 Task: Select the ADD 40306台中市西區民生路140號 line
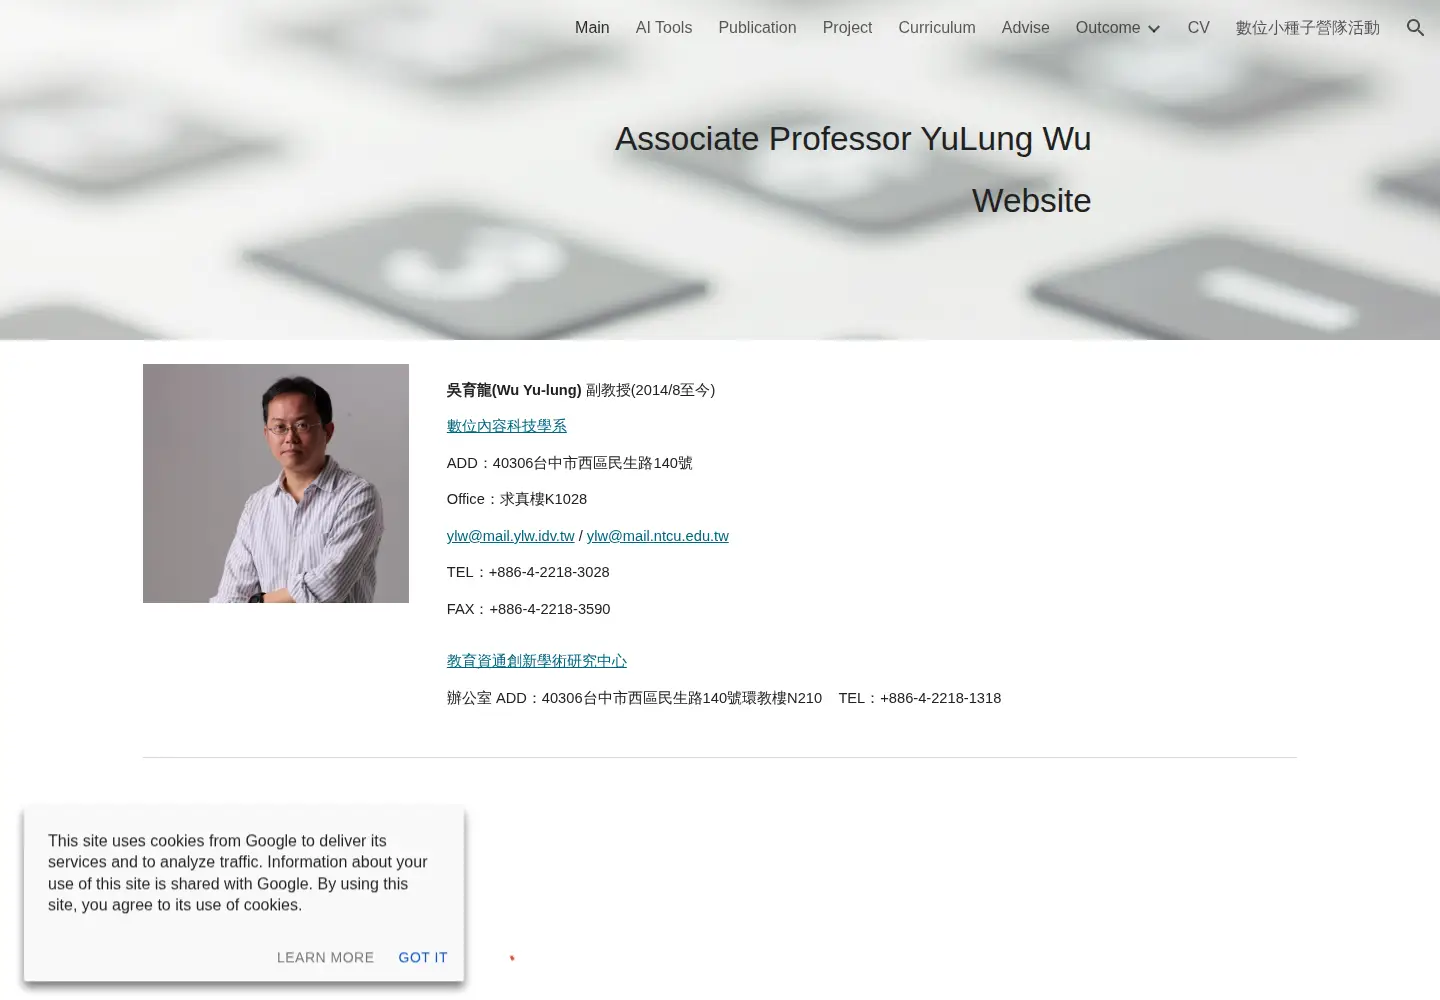coord(570,463)
